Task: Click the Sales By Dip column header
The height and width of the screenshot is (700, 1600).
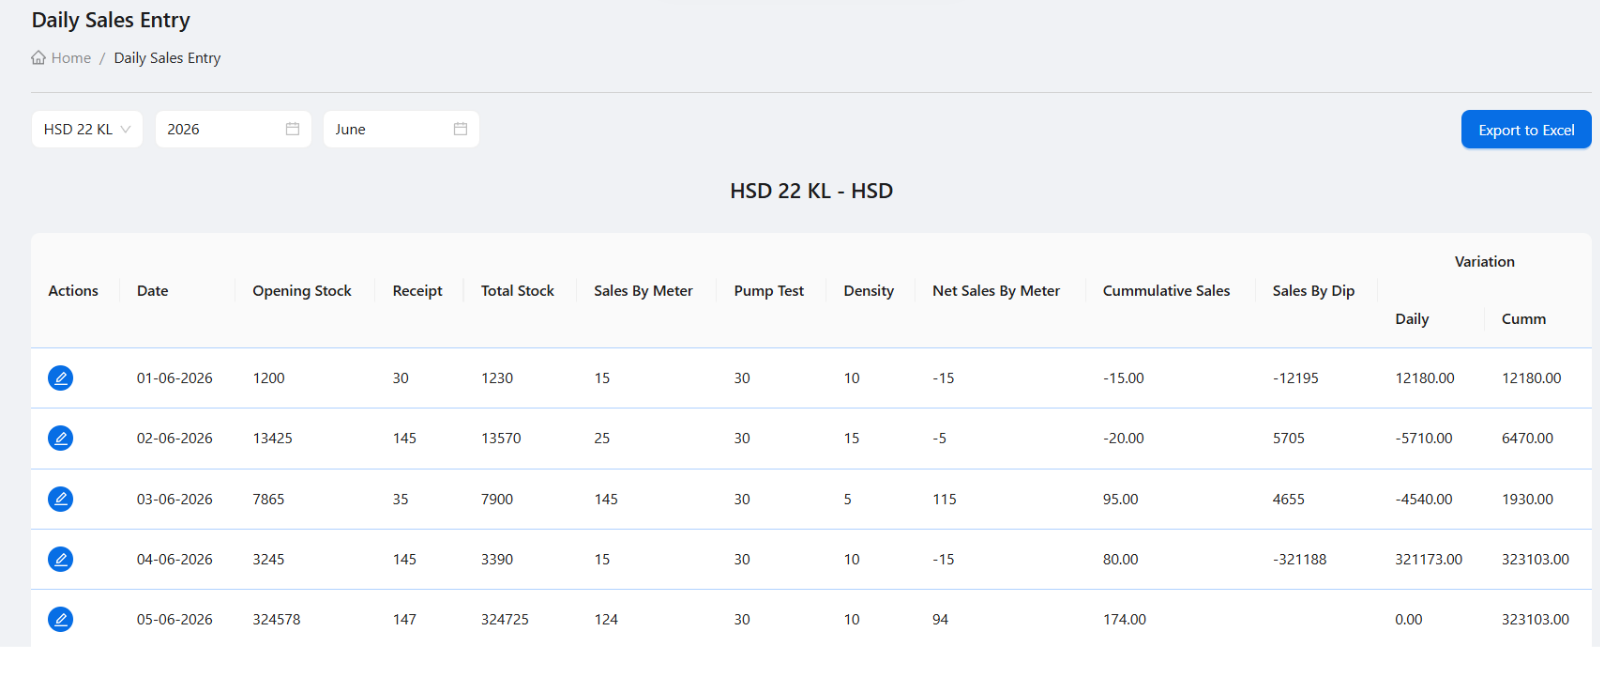Action: point(1313,291)
